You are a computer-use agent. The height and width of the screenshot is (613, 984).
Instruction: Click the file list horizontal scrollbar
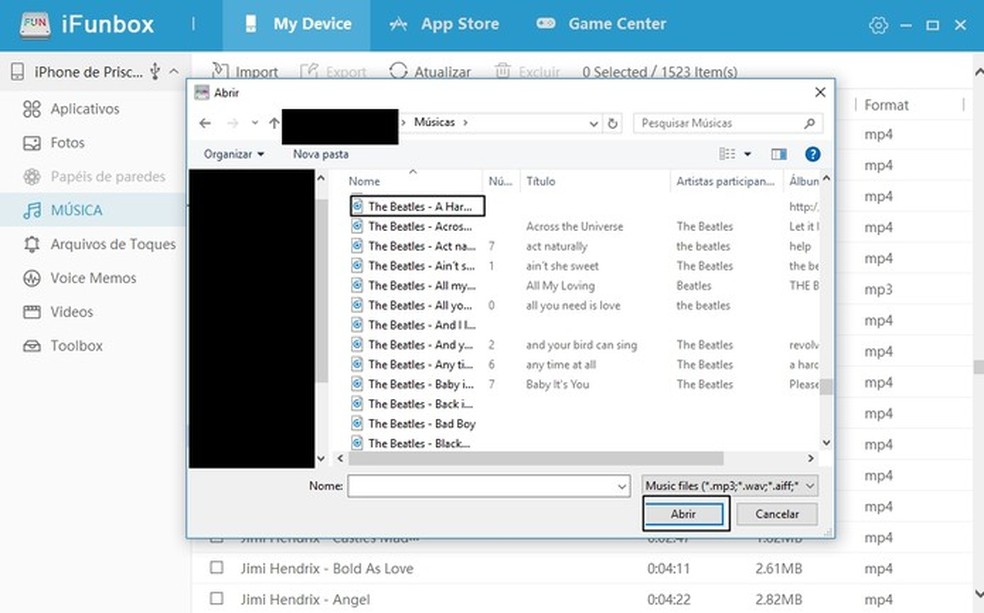(x=537, y=459)
